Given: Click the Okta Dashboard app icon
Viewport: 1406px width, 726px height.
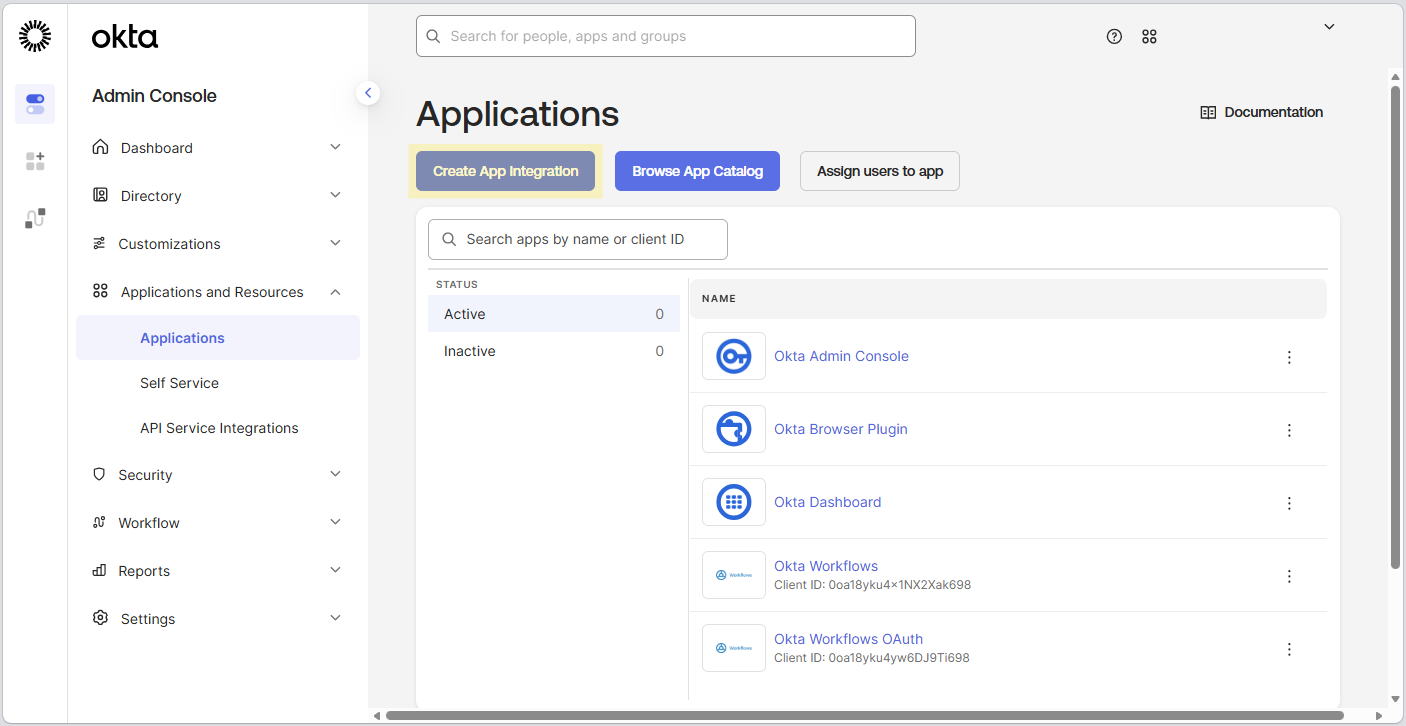Looking at the screenshot, I should pyautogui.click(x=734, y=502).
